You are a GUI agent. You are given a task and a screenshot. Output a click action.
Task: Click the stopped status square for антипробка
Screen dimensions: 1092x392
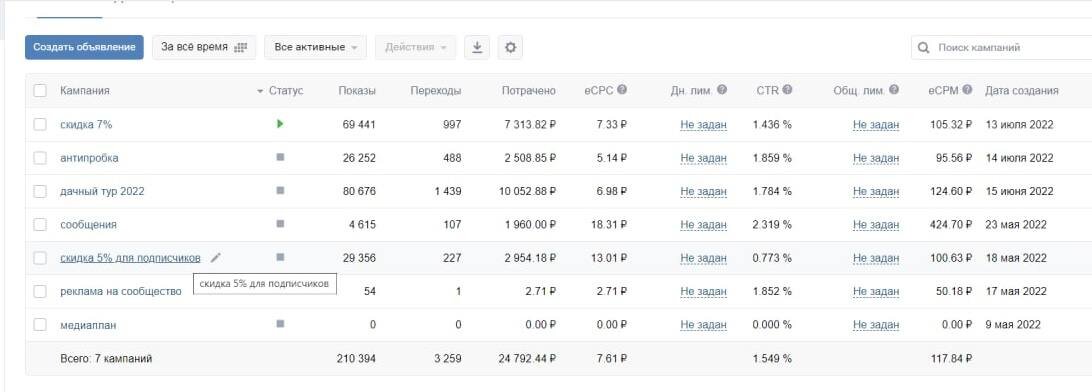coord(280,157)
